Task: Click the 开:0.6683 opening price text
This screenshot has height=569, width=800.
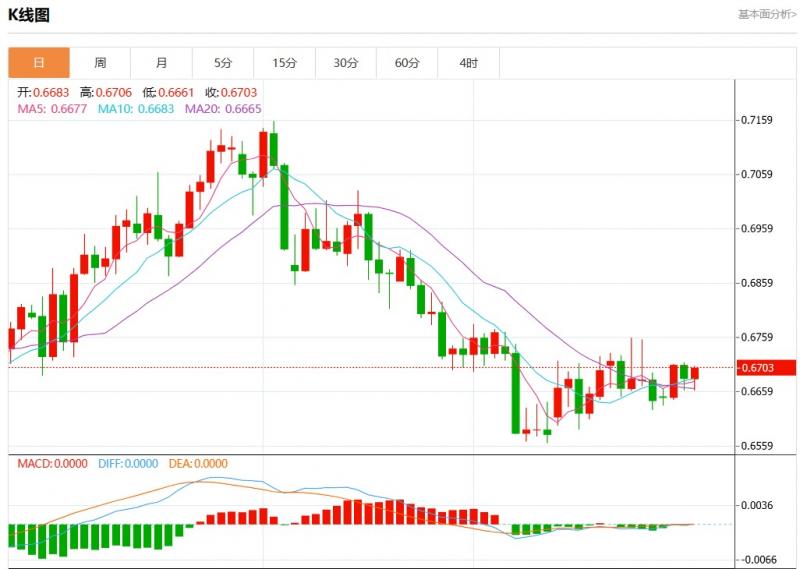Action: click(44, 92)
